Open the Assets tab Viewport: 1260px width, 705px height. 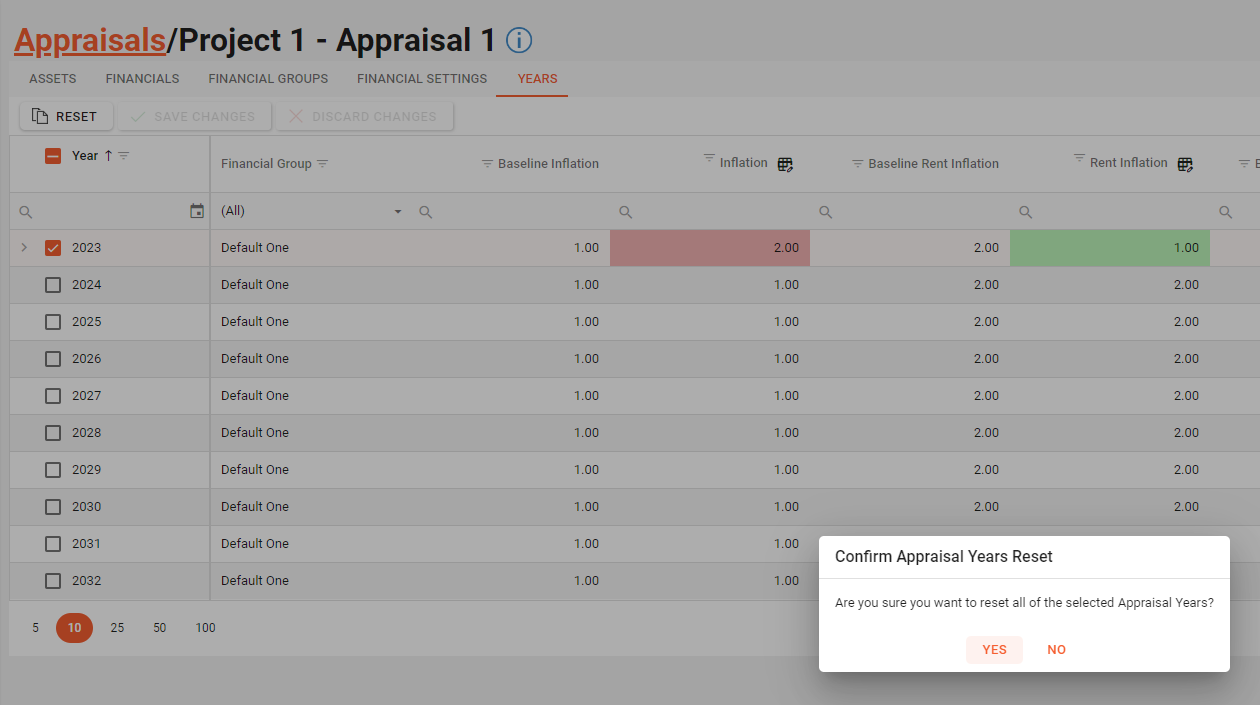[53, 79]
